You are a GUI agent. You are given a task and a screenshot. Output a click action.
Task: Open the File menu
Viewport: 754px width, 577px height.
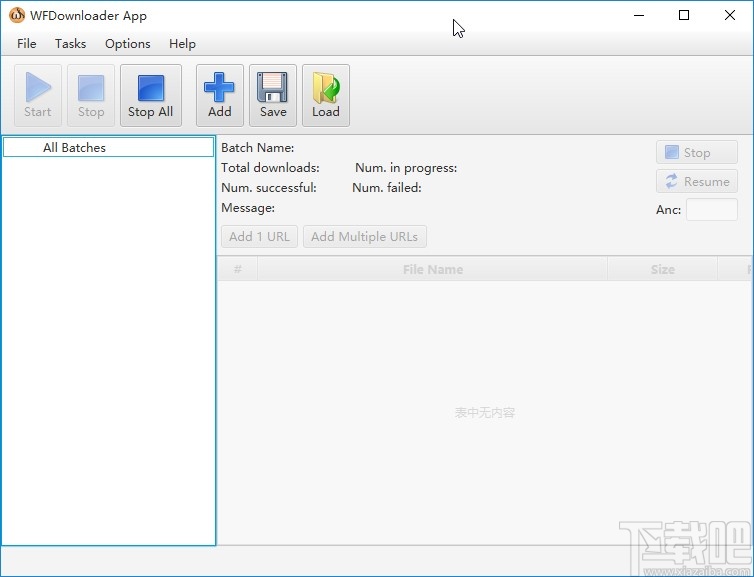click(27, 44)
